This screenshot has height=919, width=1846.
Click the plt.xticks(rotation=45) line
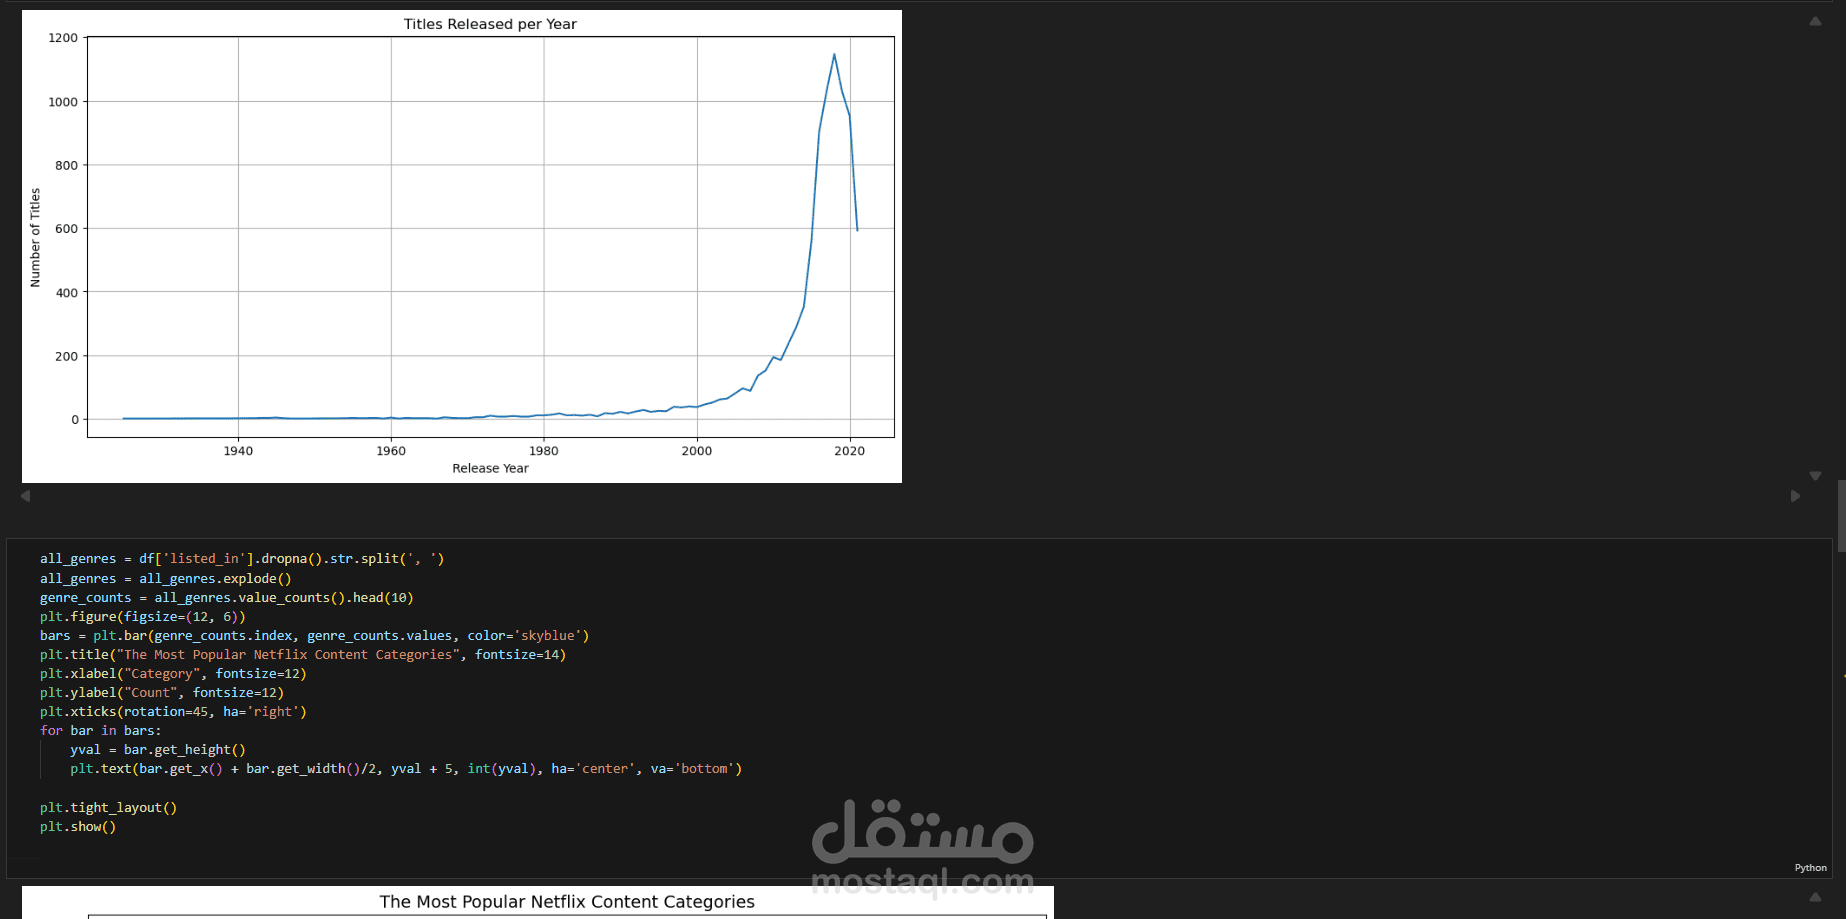tap(173, 712)
